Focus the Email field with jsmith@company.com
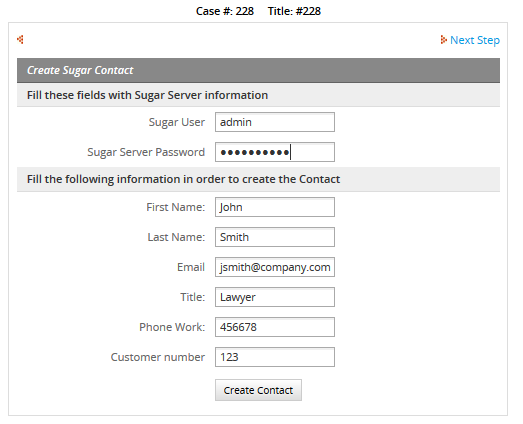523x424 pixels. (275, 267)
